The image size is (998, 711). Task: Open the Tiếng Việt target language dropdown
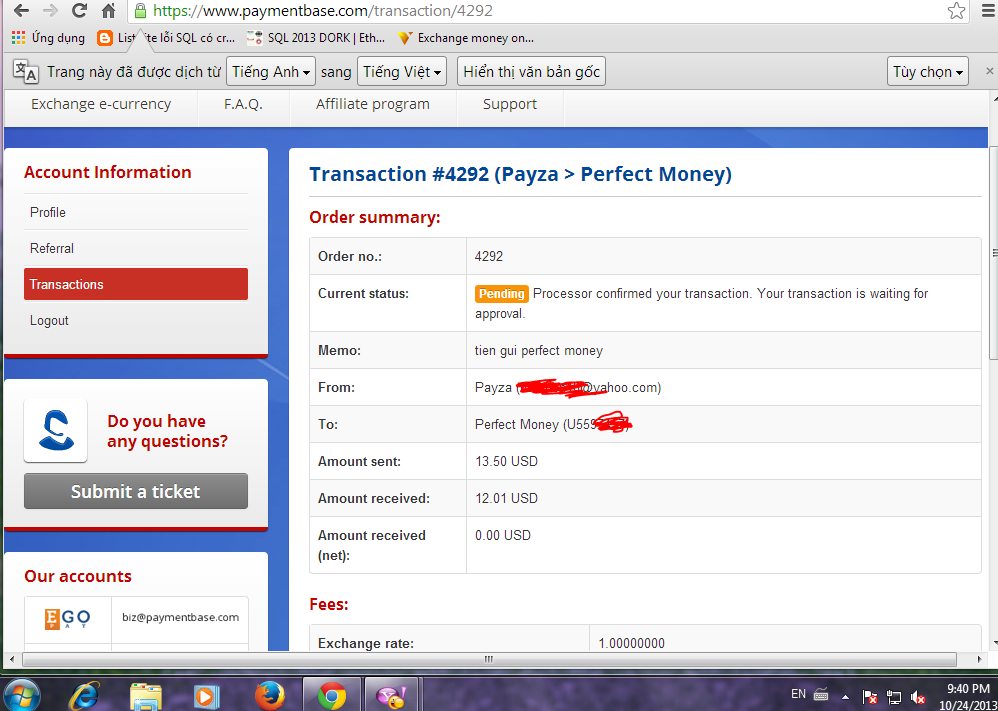402,72
